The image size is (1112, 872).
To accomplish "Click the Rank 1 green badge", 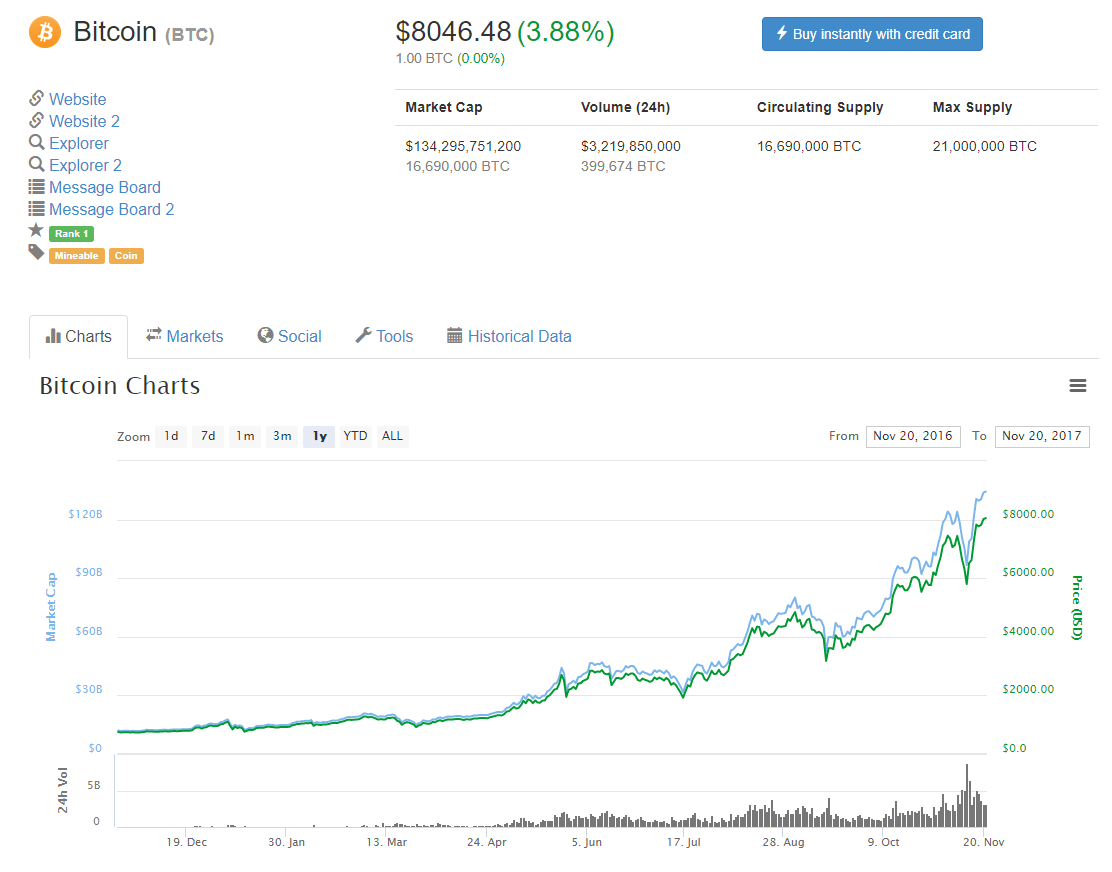I will 71,234.
